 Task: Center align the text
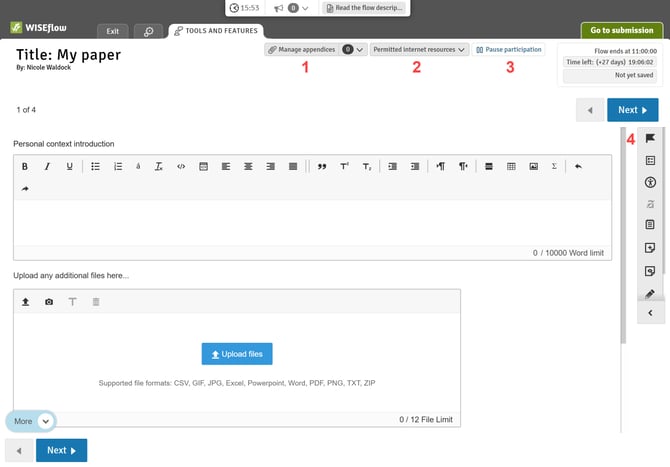(x=248, y=167)
